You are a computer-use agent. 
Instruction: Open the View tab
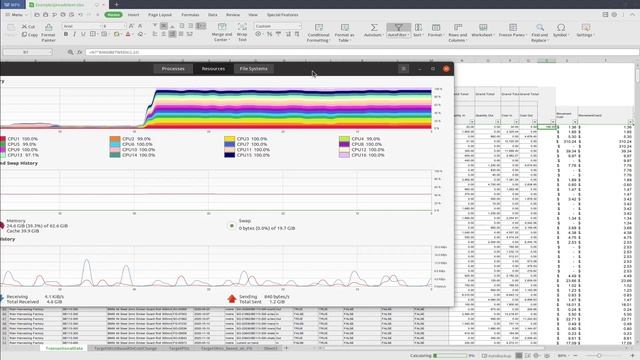253,15
